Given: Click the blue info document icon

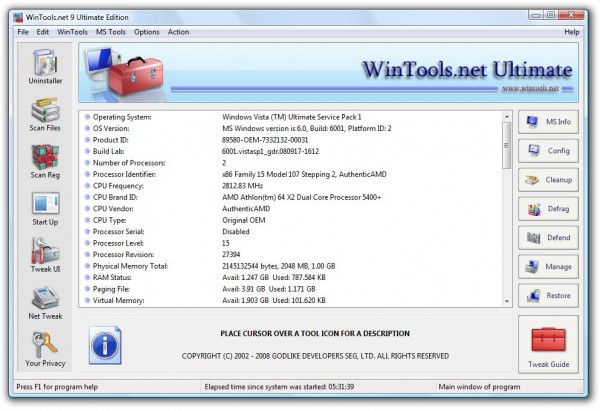Looking at the screenshot, I should [105, 345].
